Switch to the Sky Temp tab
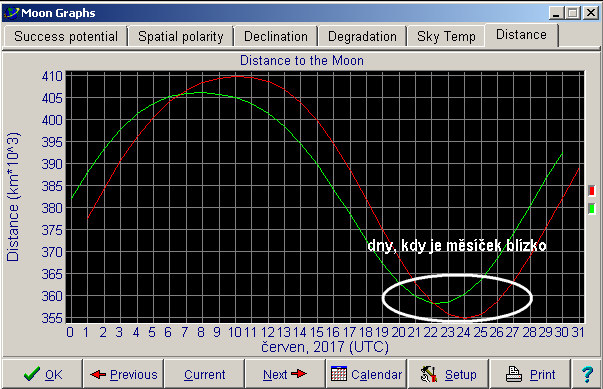Image resolution: width=603 pixels, height=389 pixels. (x=446, y=37)
